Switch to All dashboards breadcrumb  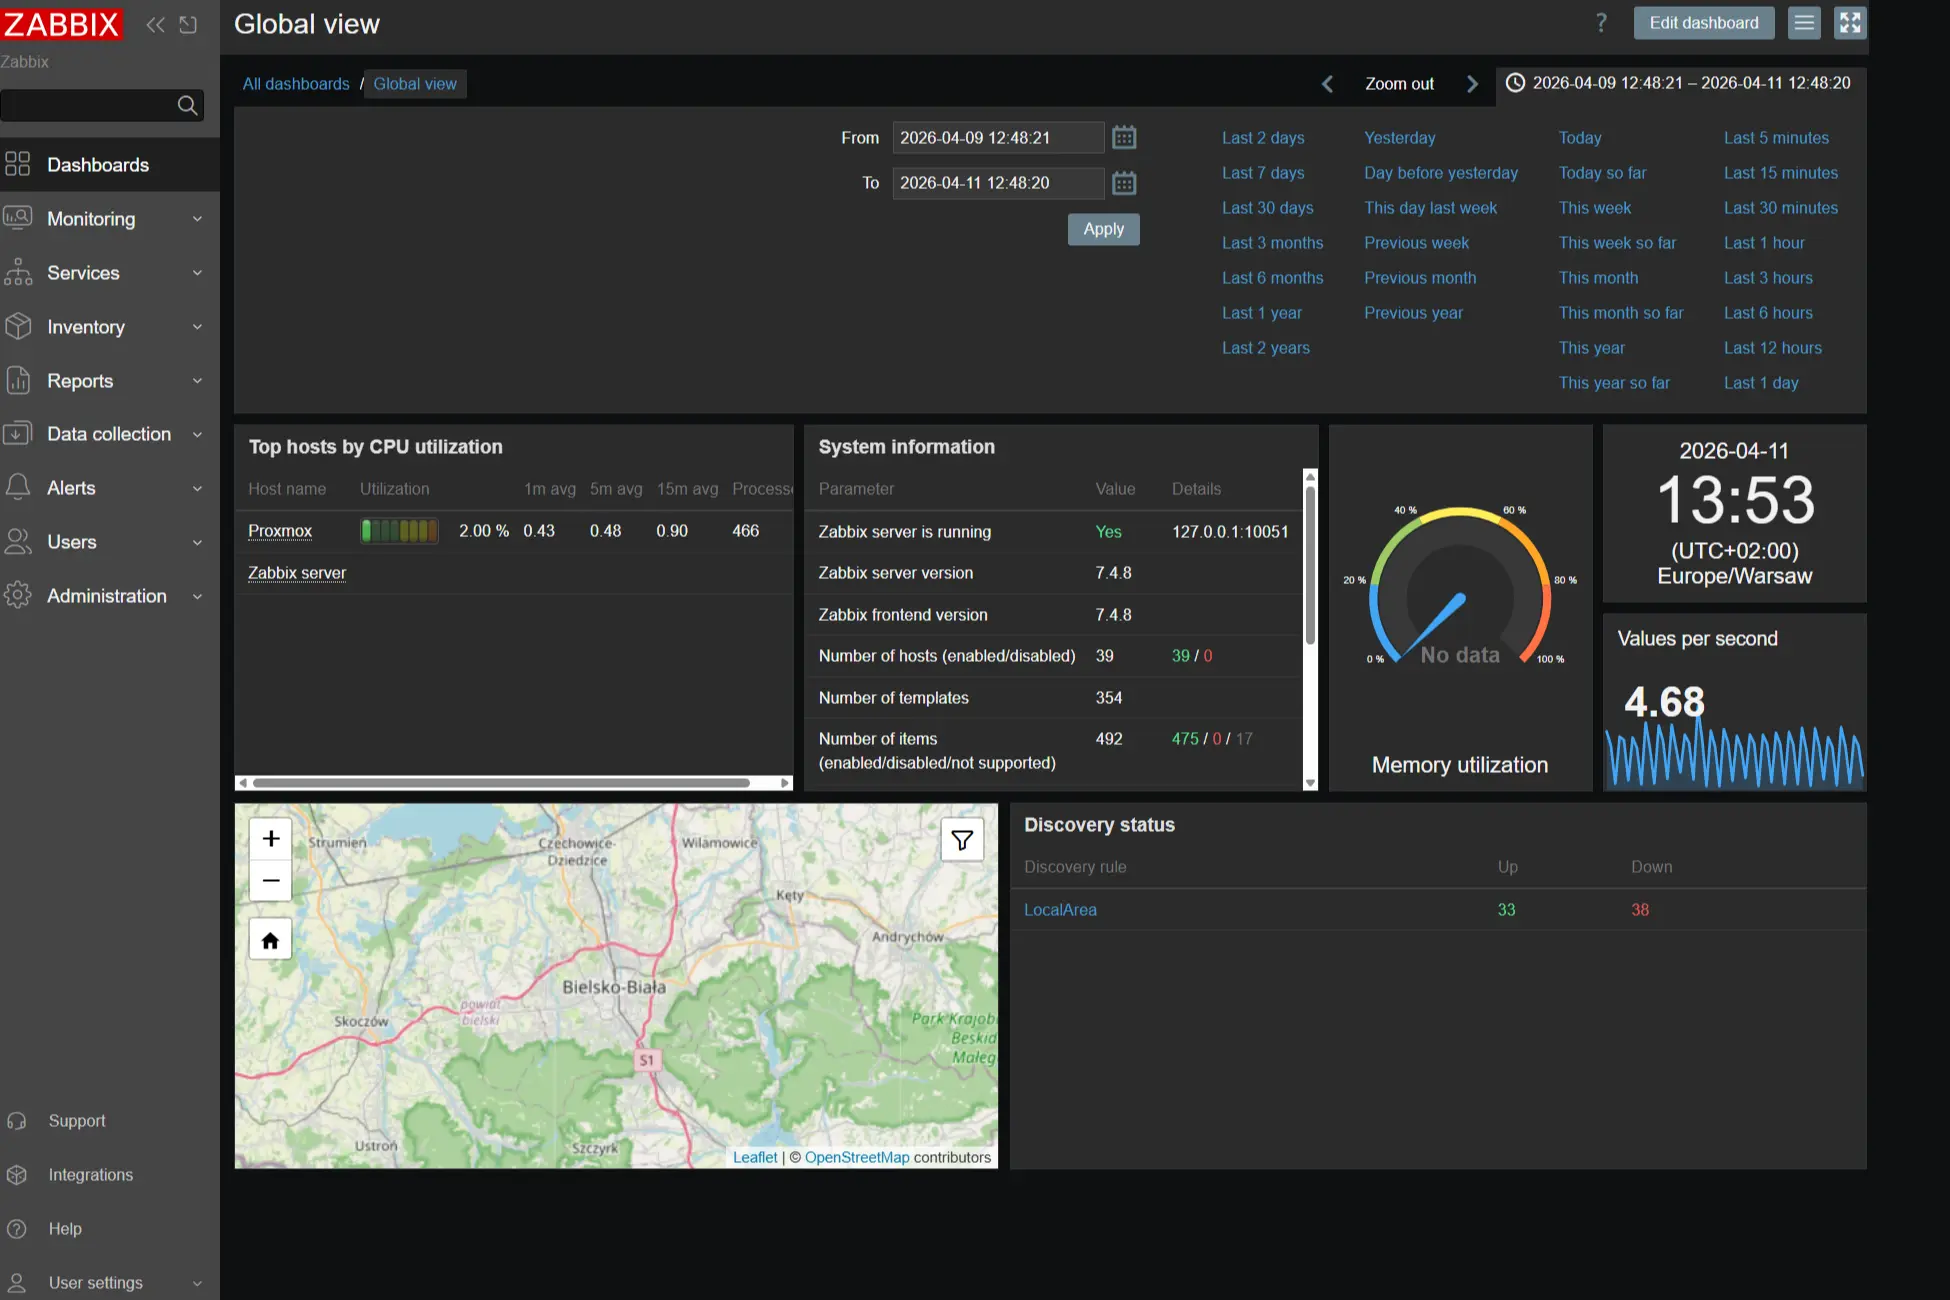point(295,83)
